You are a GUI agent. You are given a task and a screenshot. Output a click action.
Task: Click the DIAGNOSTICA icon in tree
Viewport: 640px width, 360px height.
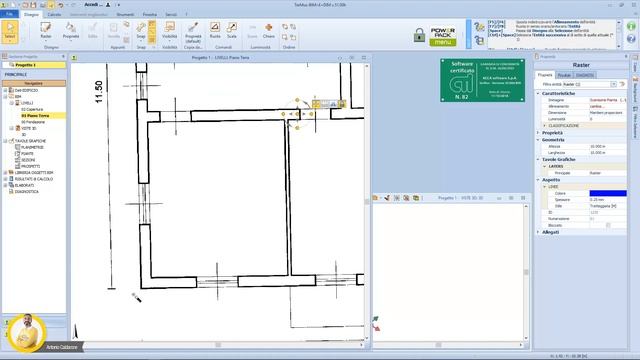(11, 191)
